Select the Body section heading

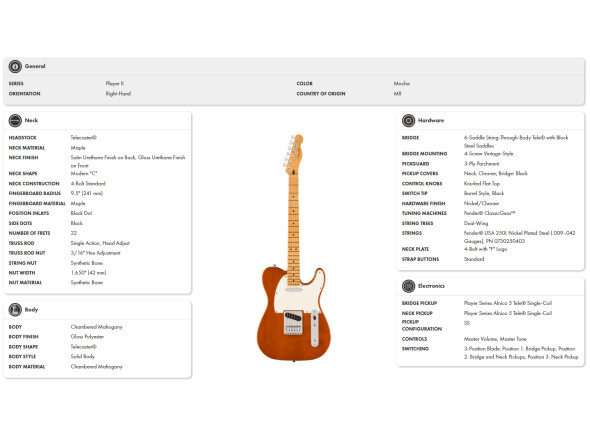(x=31, y=310)
